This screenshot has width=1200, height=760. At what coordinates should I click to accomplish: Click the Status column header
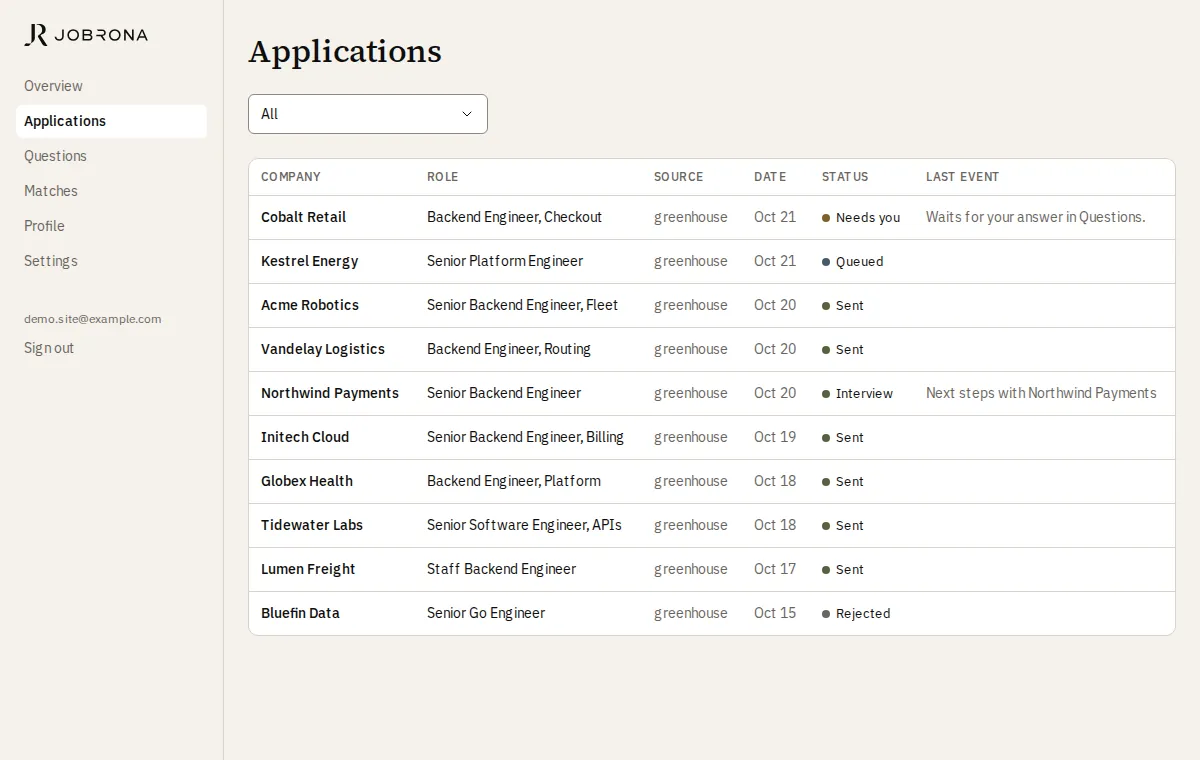(845, 177)
